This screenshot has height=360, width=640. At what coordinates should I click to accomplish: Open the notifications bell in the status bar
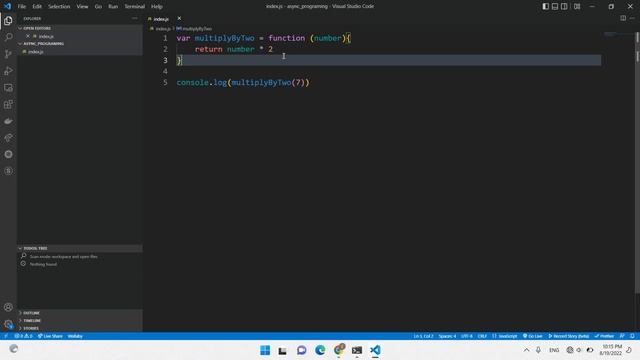pyautogui.click(x=632, y=336)
